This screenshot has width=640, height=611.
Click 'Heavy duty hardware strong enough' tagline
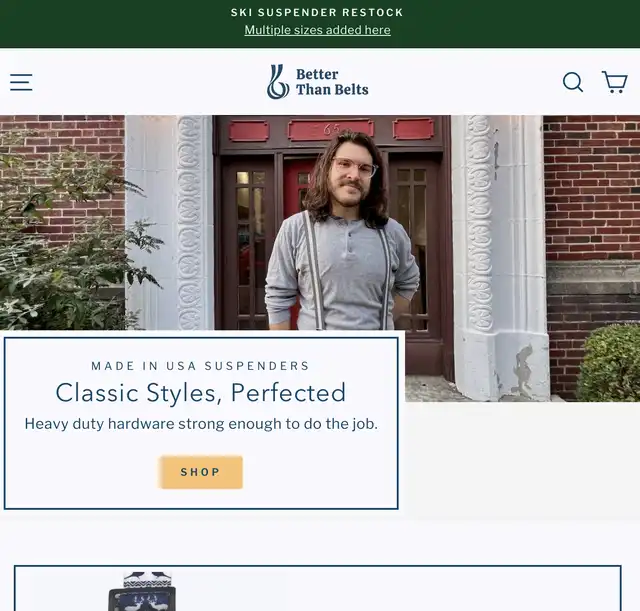[x=201, y=424]
